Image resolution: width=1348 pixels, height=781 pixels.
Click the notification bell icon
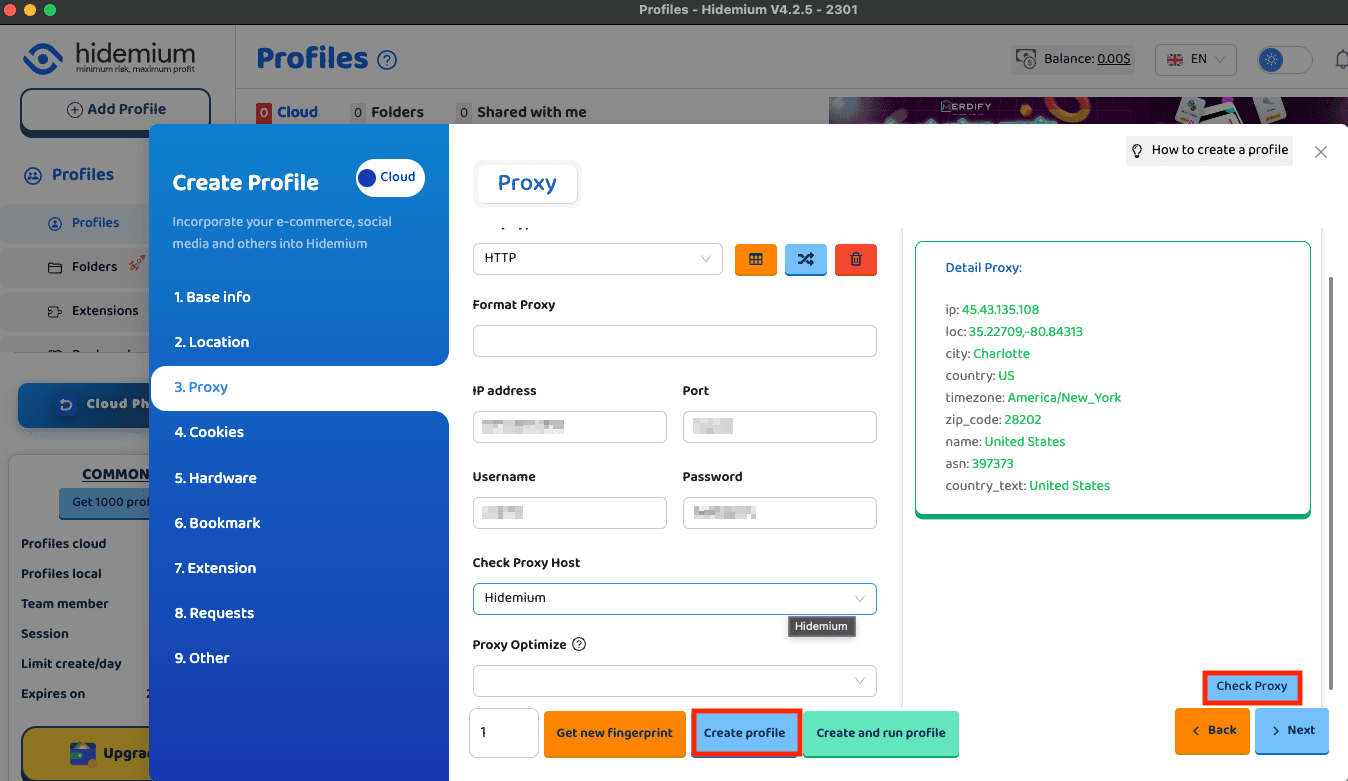[x=1342, y=60]
